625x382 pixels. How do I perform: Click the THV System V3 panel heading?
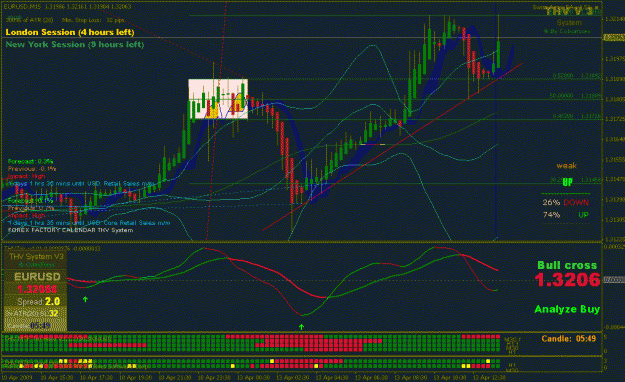pos(36,256)
